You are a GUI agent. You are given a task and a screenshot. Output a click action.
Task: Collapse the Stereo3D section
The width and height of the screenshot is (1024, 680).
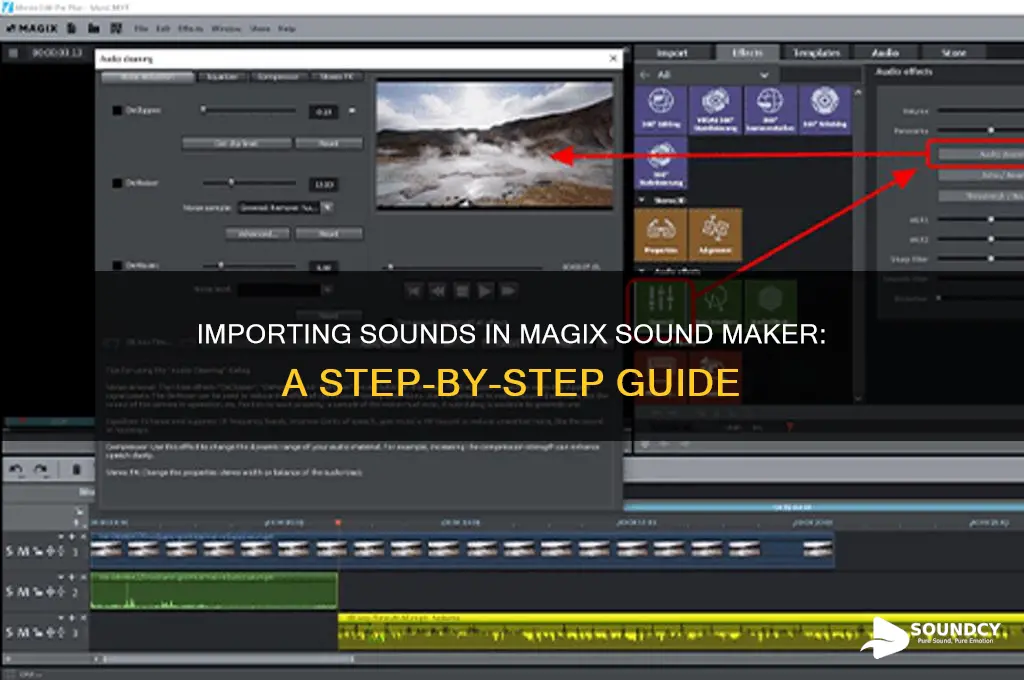click(x=643, y=200)
